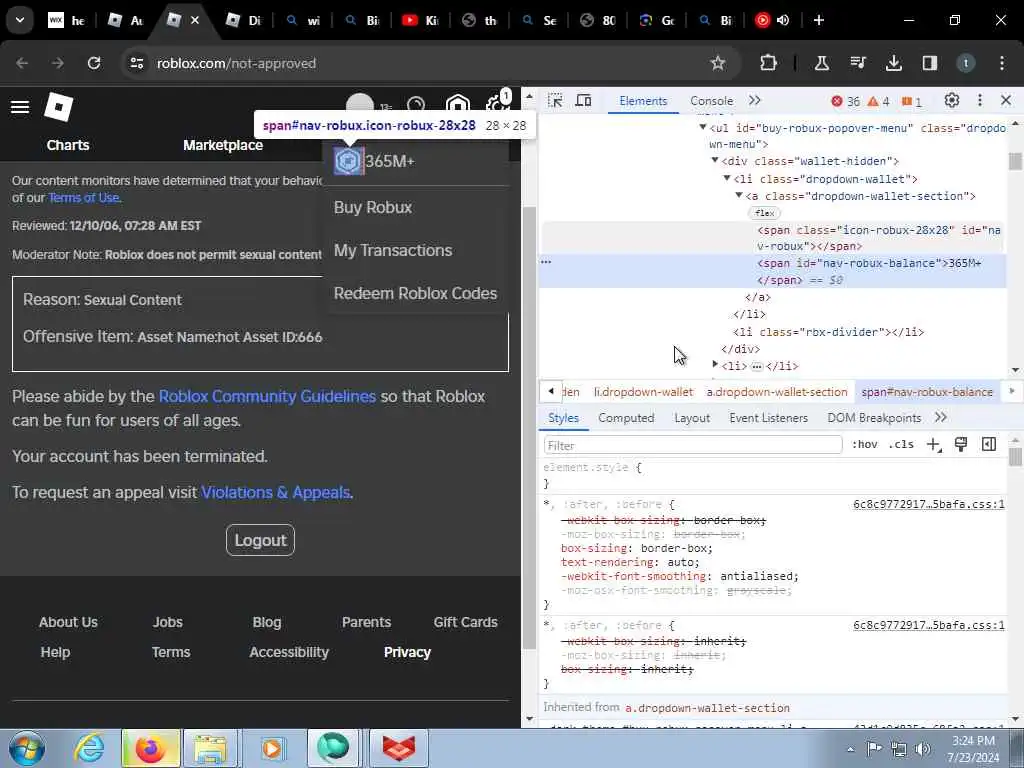Image resolution: width=1024 pixels, height=768 pixels.
Task: Open the Styles pane tab
Action: (x=563, y=418)
